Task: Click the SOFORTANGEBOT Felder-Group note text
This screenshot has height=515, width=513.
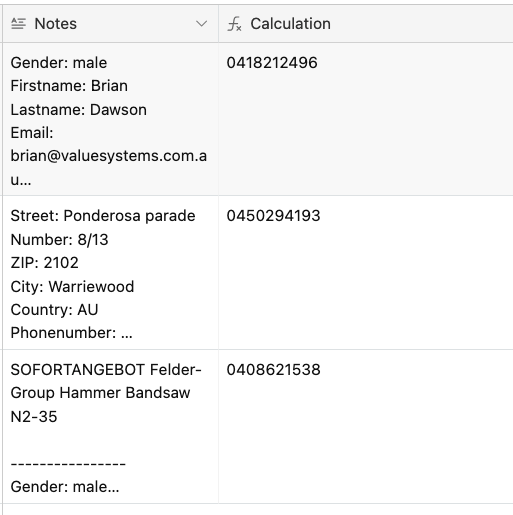Action: [x=106, y=381]
